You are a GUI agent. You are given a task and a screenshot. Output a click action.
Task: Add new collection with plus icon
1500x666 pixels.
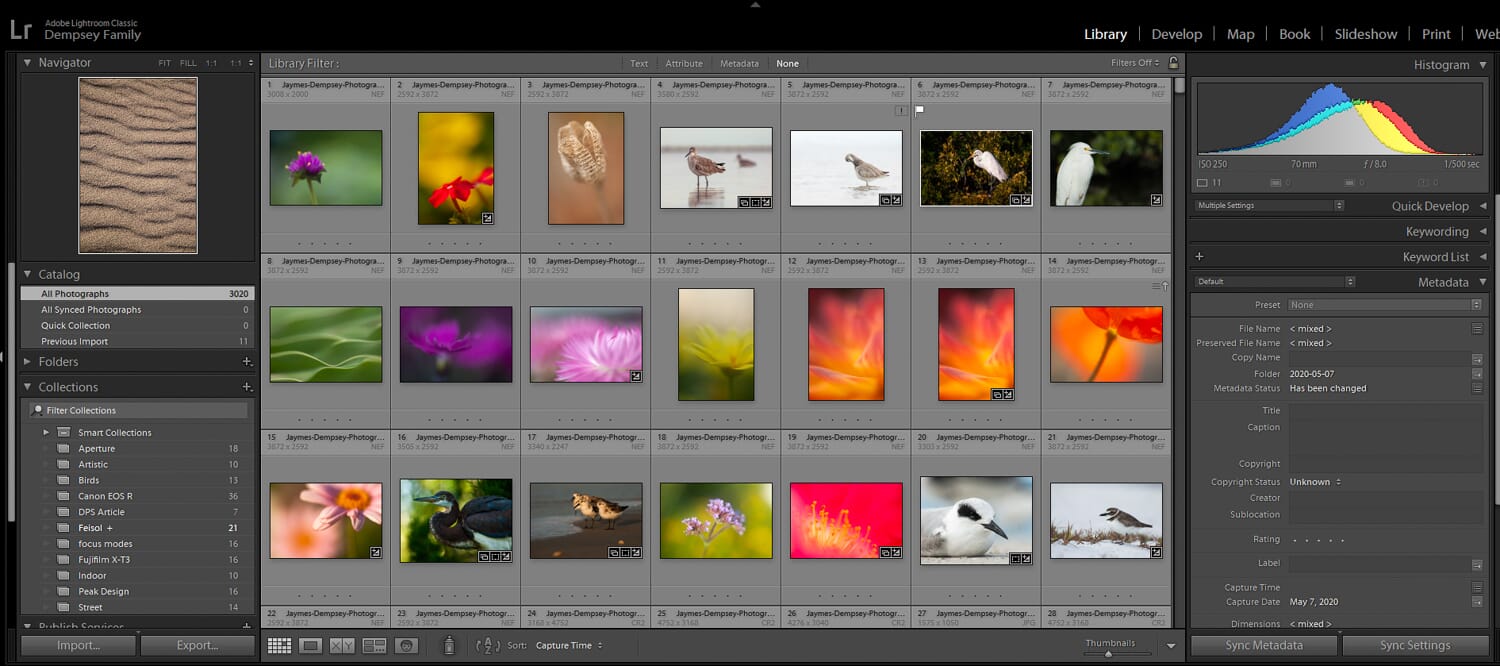(246, 387)
